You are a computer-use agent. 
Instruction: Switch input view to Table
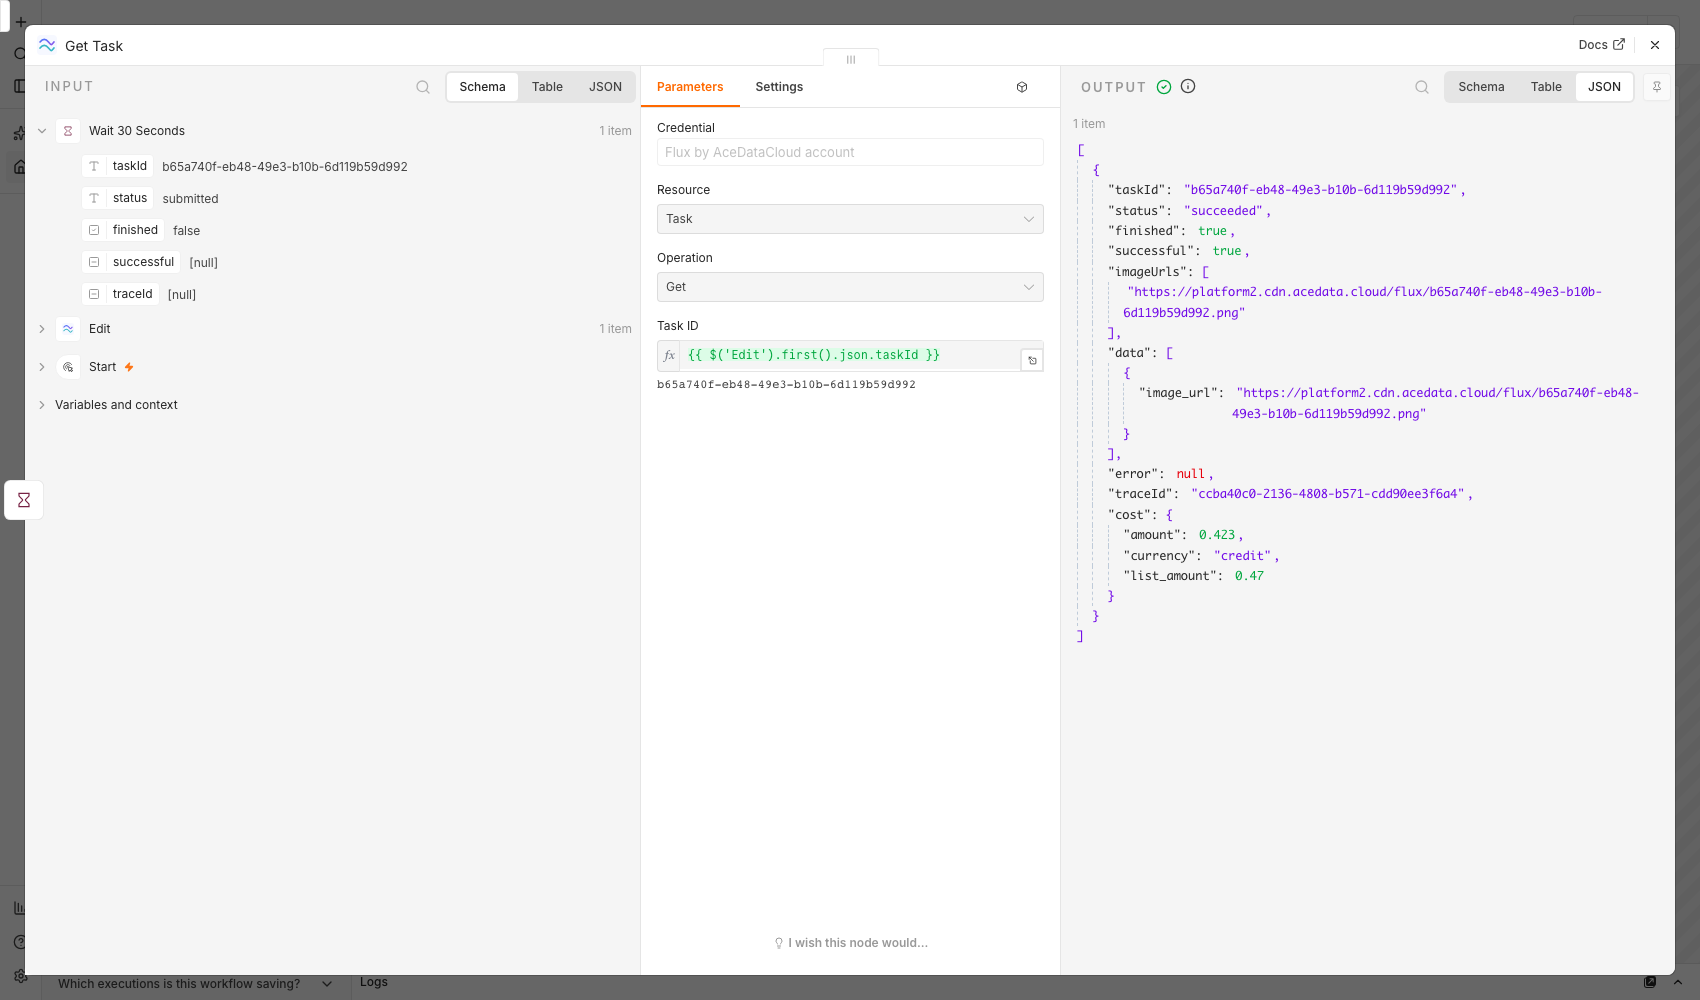547,87
